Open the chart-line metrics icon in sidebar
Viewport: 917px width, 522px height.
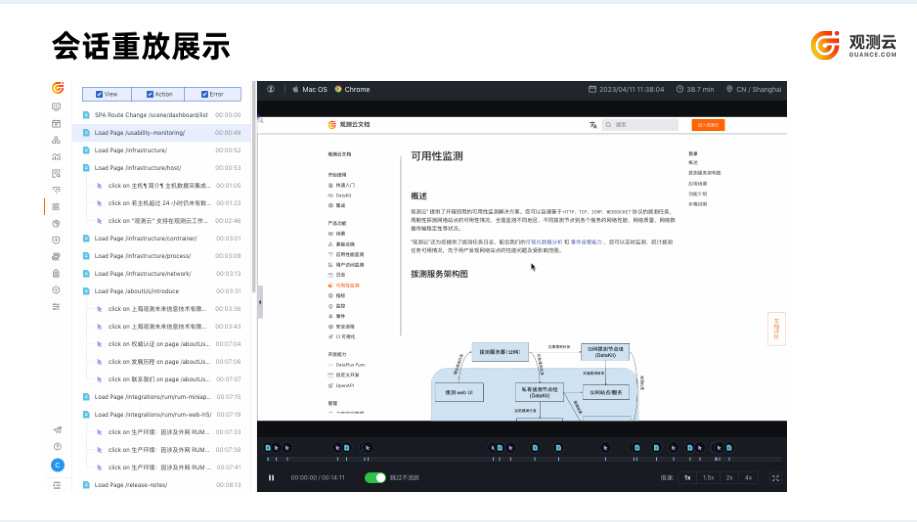tap(56, 157)
